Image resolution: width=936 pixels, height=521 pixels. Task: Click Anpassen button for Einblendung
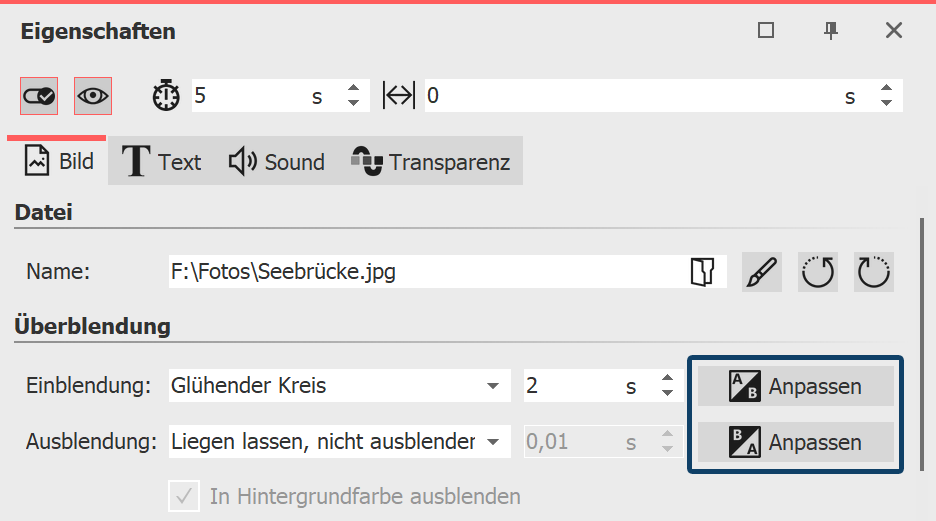click(x=795, y=386)
